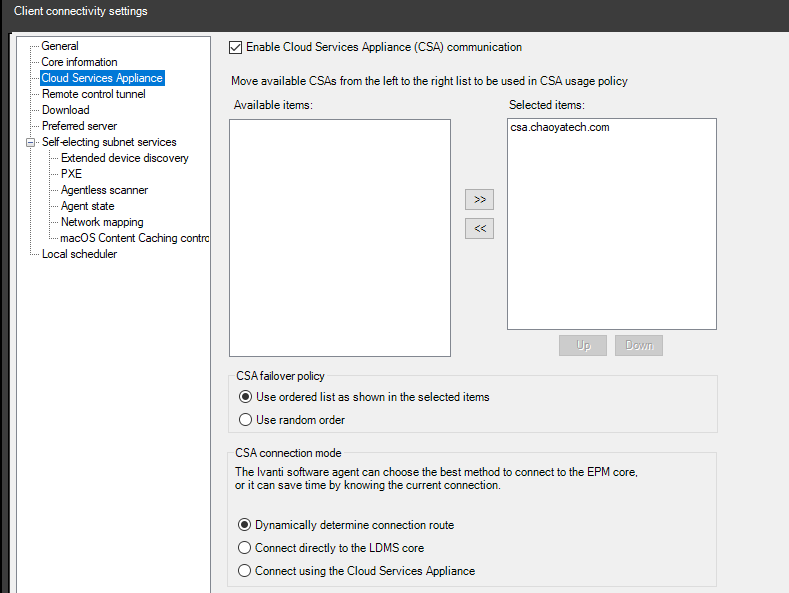Image resolution: width=789 pixels, height=593 pixels.
Task: Open the General settings tree item
Action: pos(60,46)
